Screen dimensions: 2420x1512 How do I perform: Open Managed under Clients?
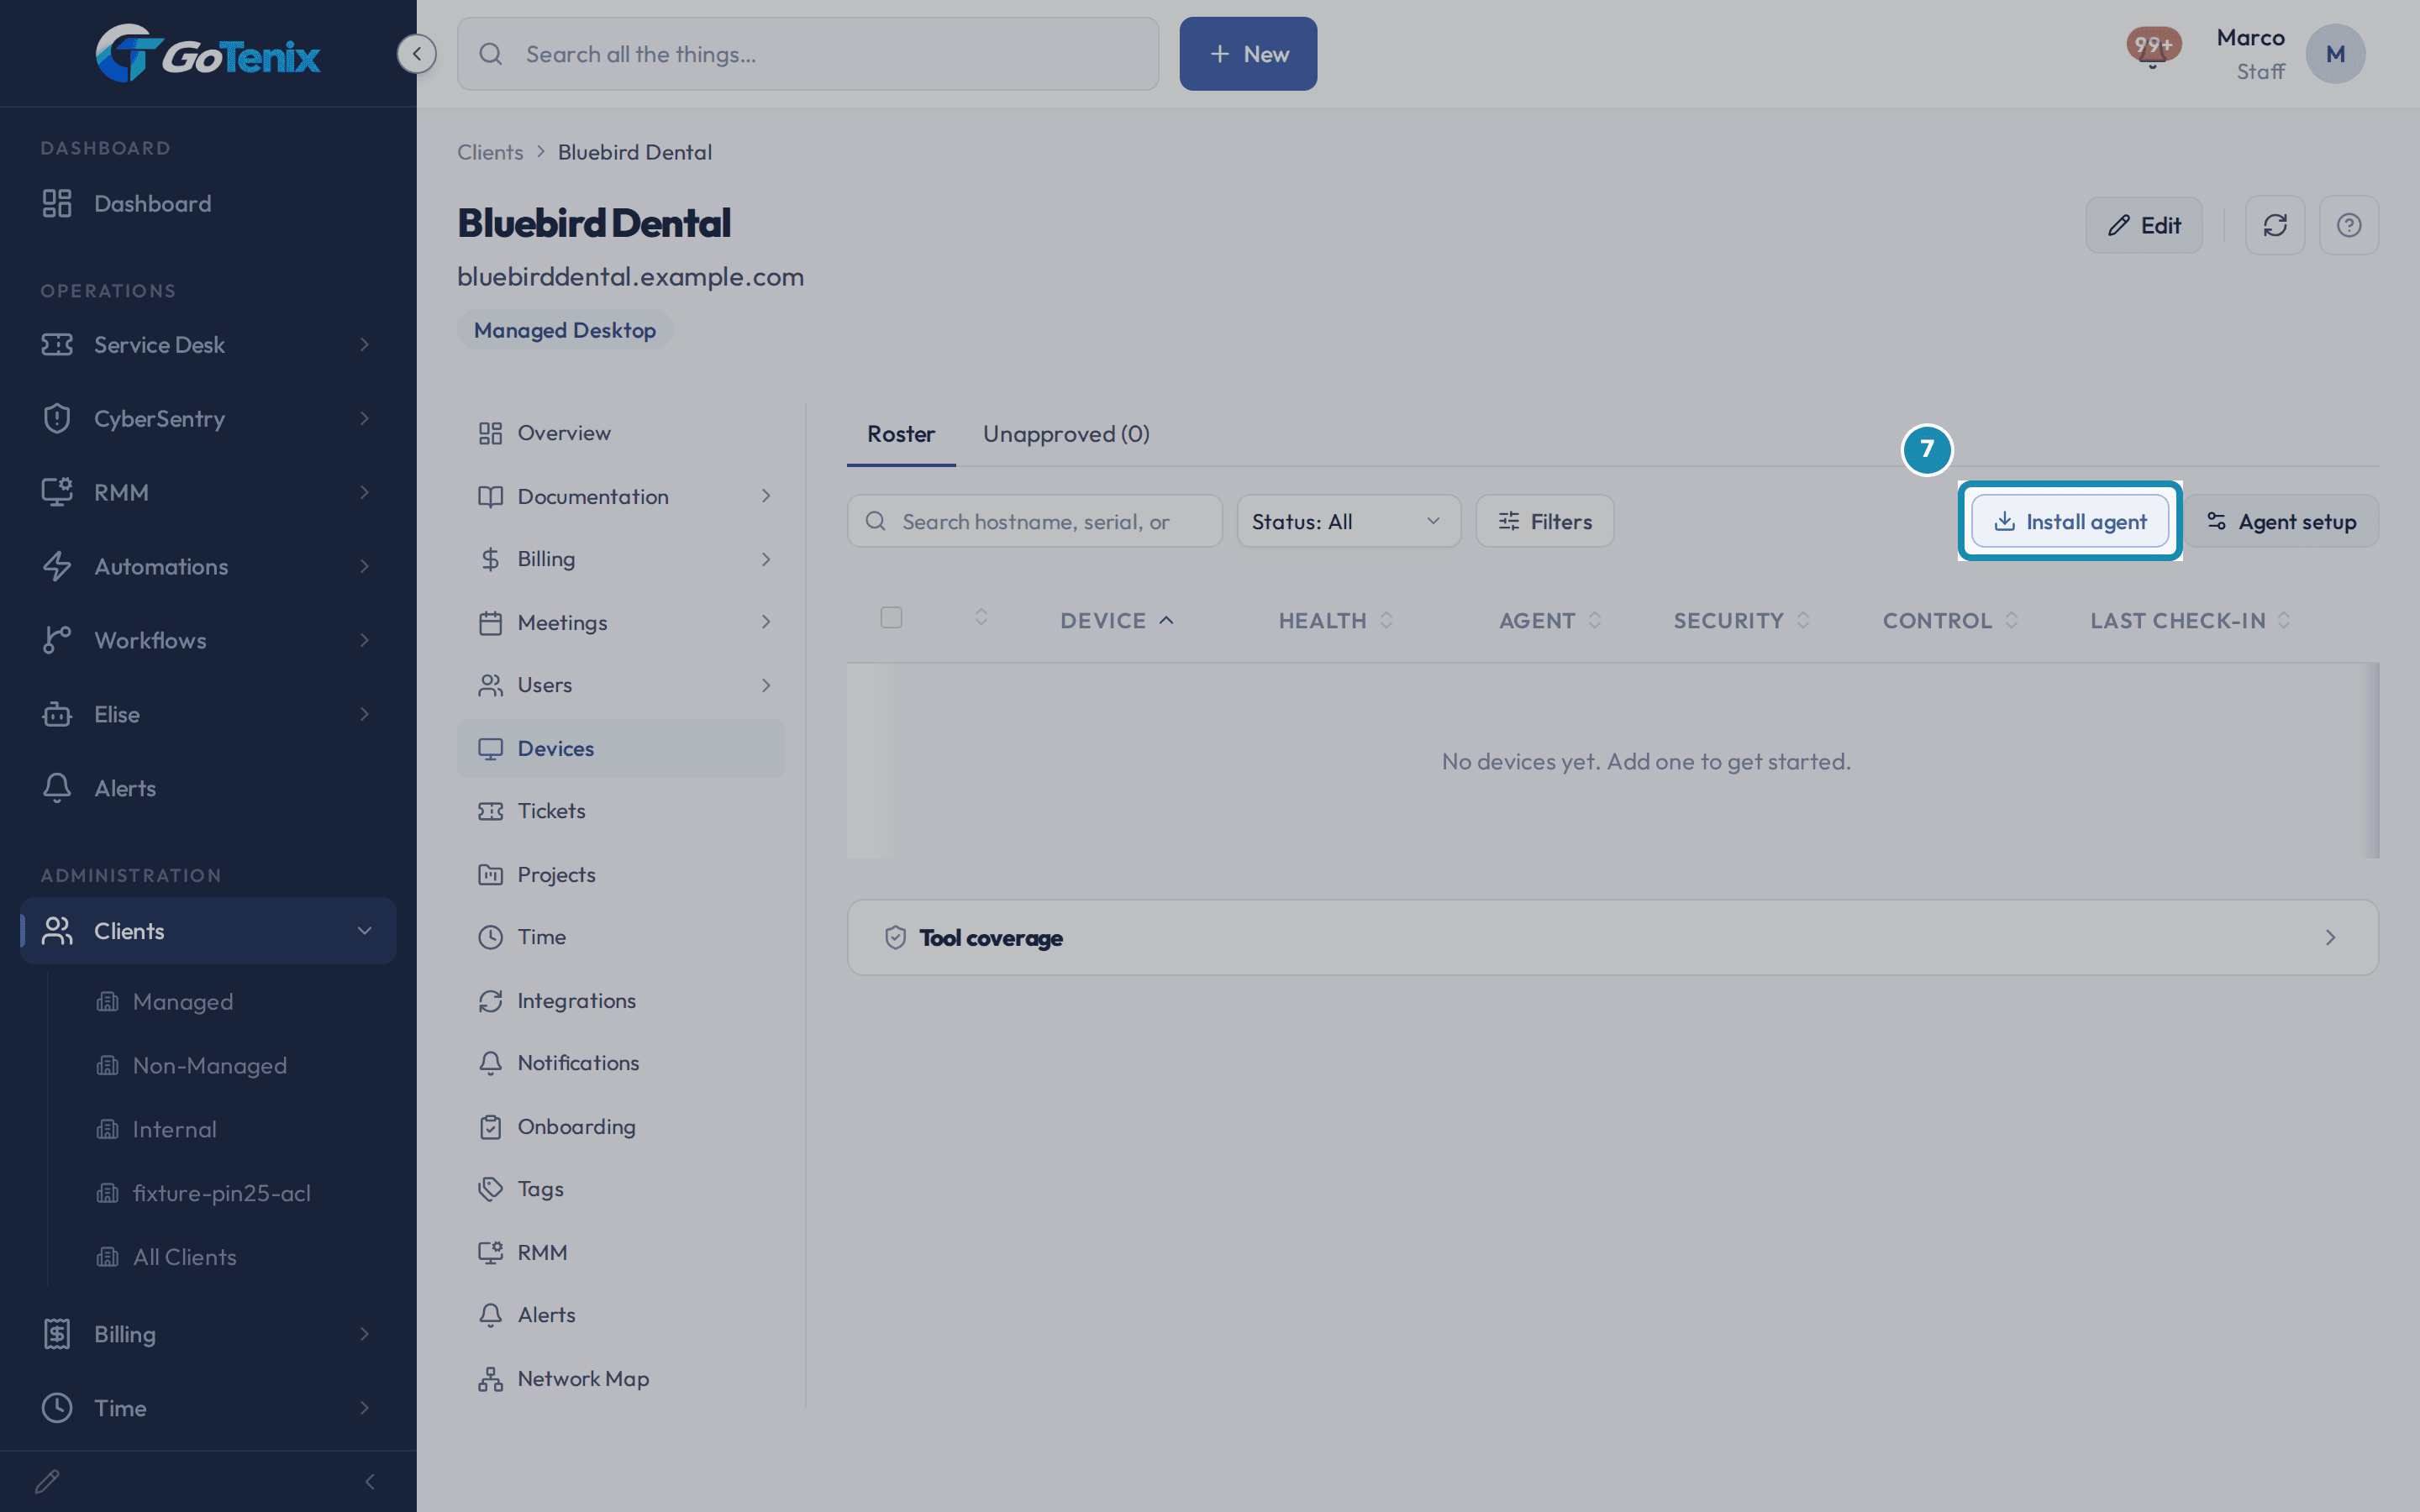[x=182, y=1001]
